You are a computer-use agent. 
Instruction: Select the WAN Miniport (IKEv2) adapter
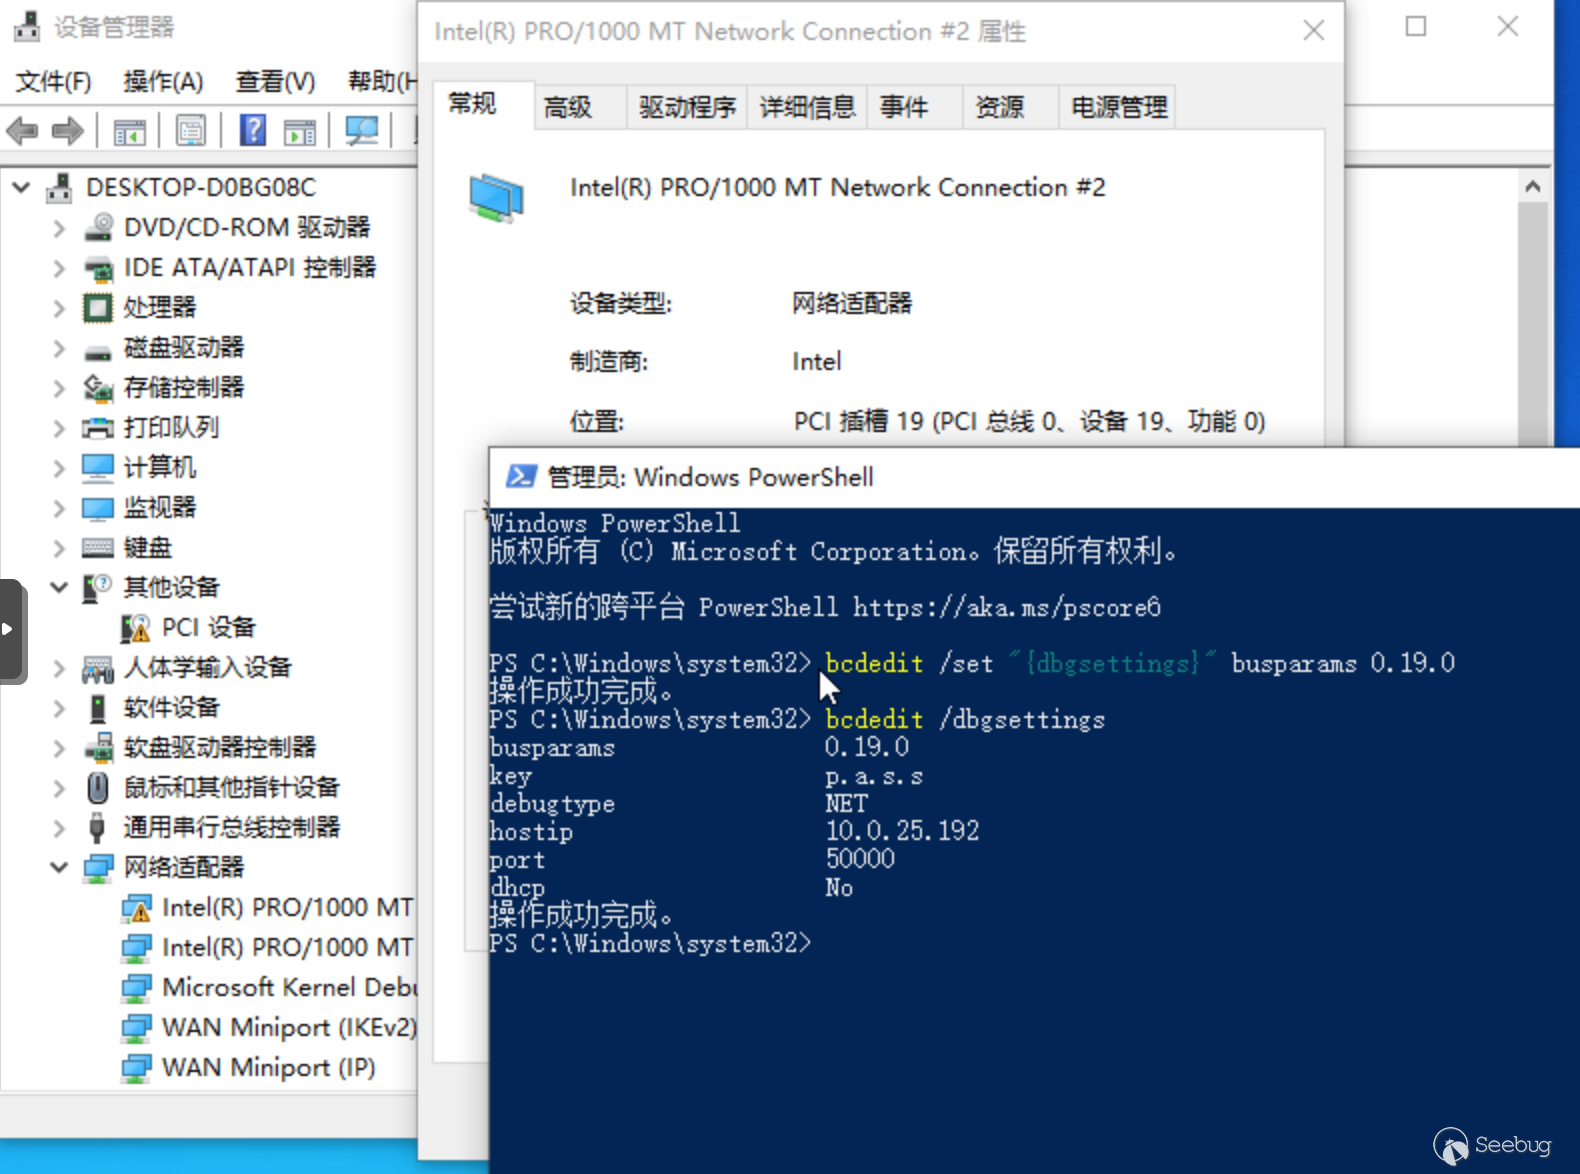point(289,1027)
